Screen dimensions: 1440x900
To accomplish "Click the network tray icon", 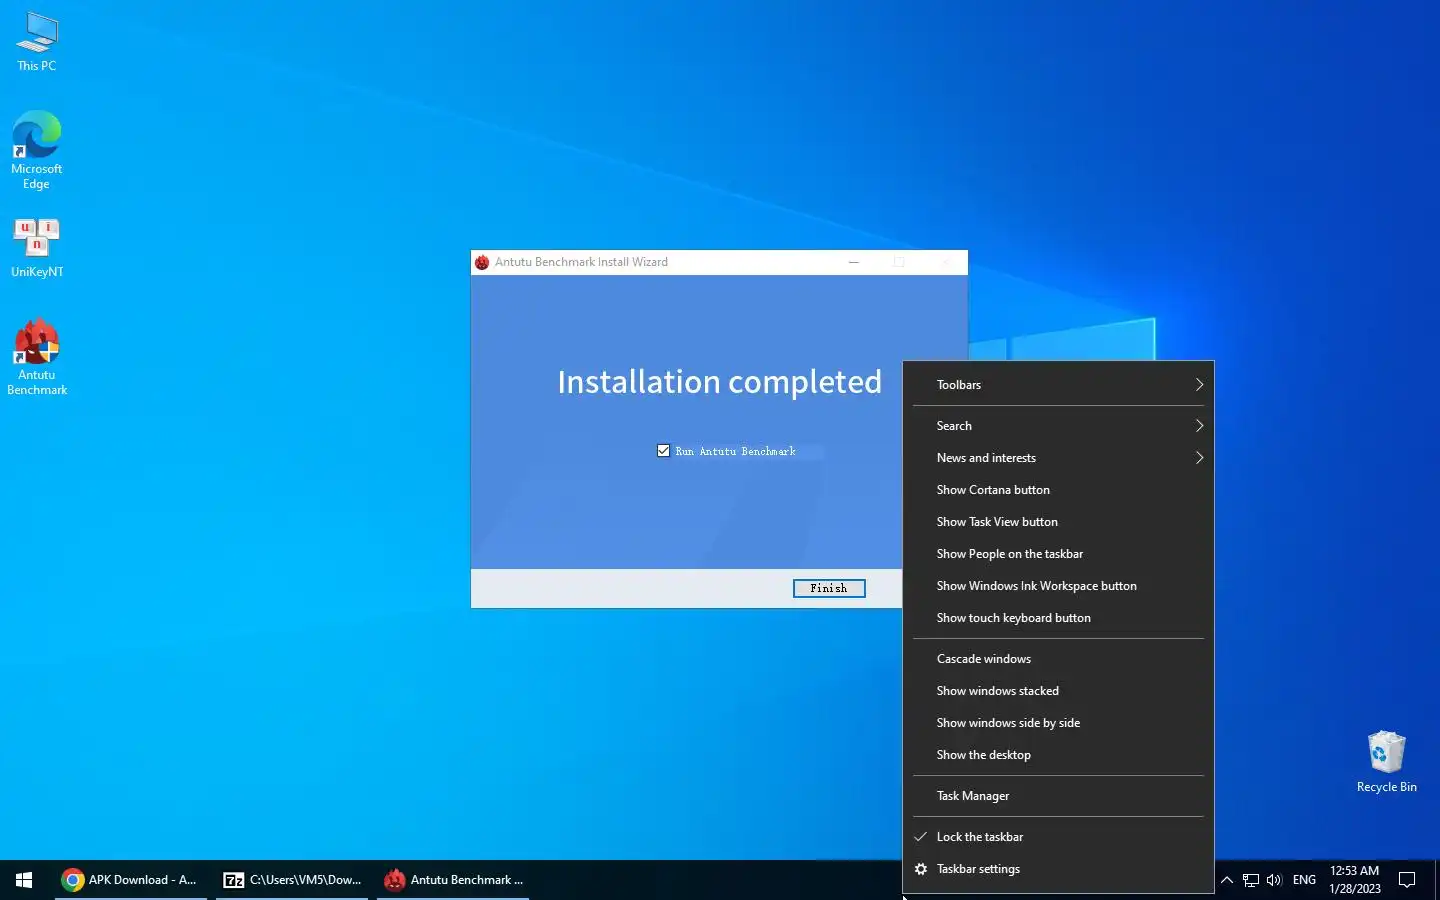I will tap(1251, 880).
